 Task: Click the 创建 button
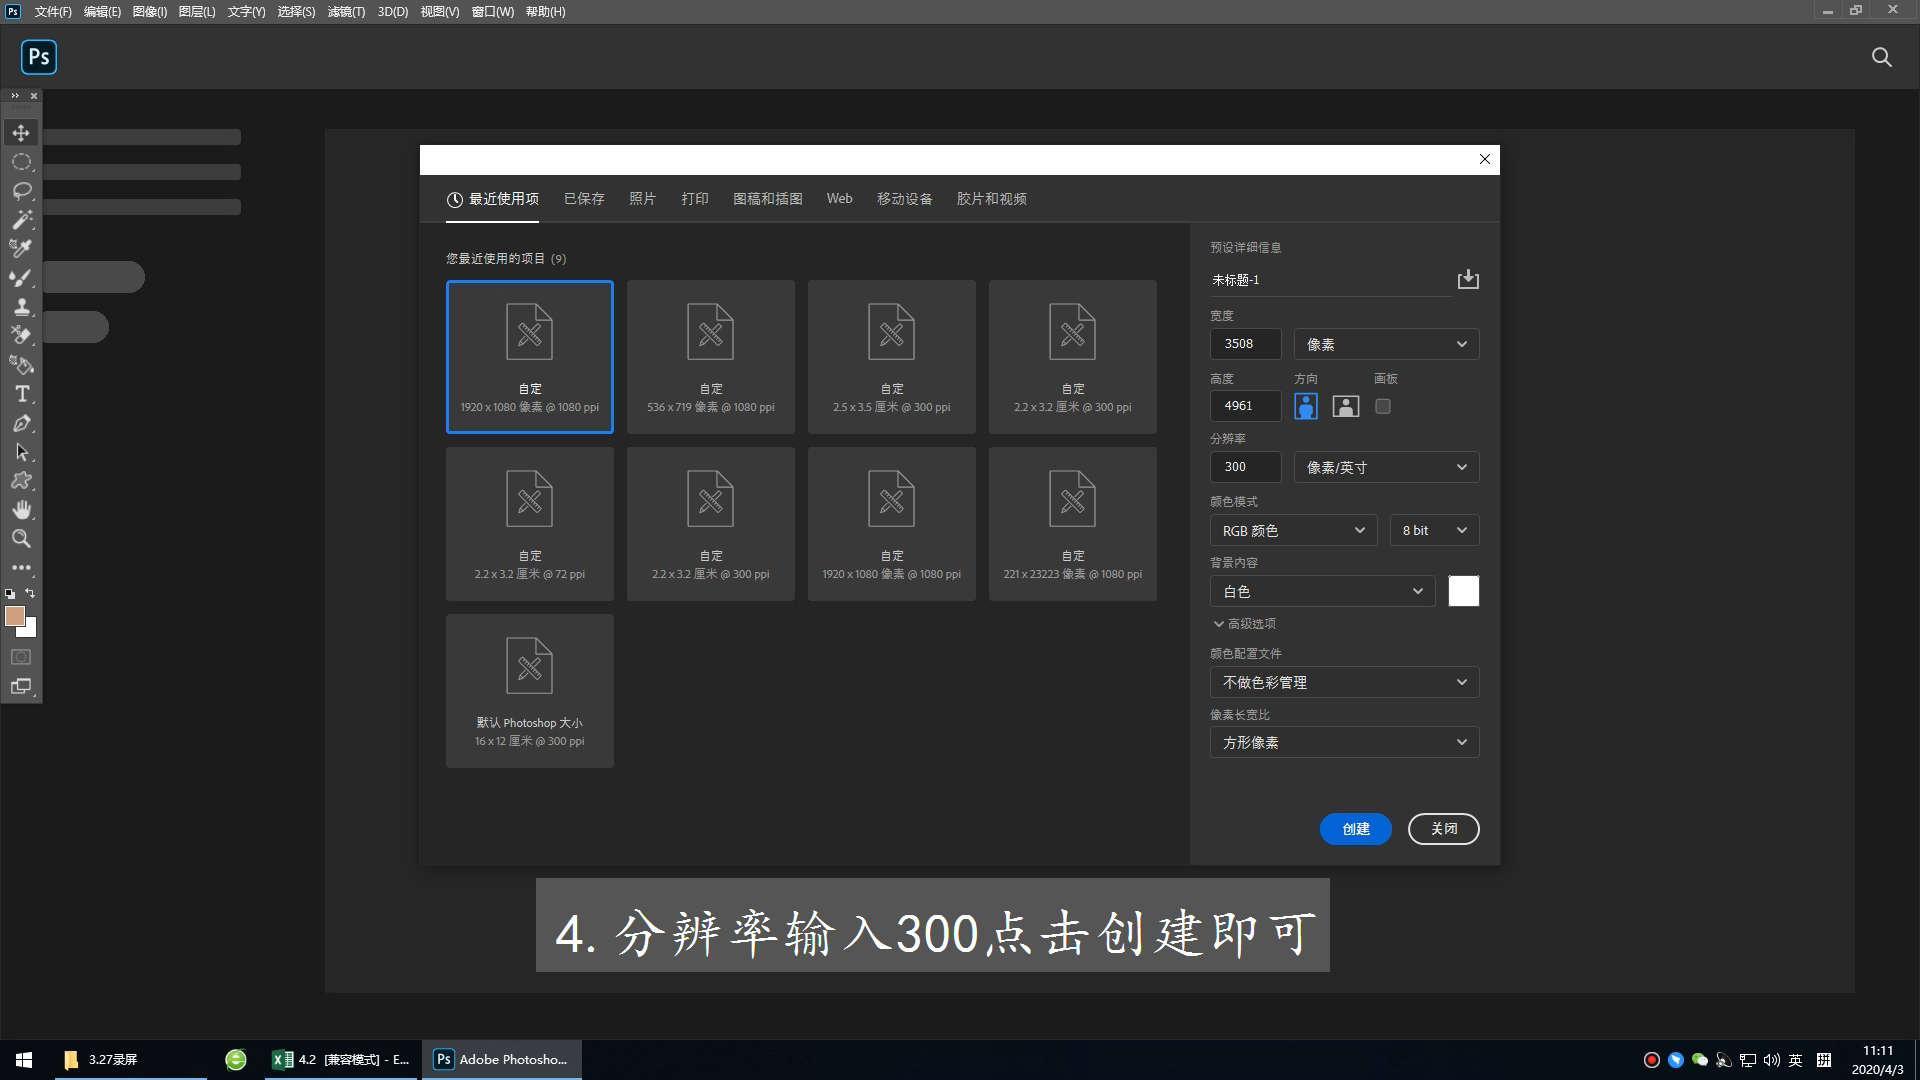[x=1355, y=829]
